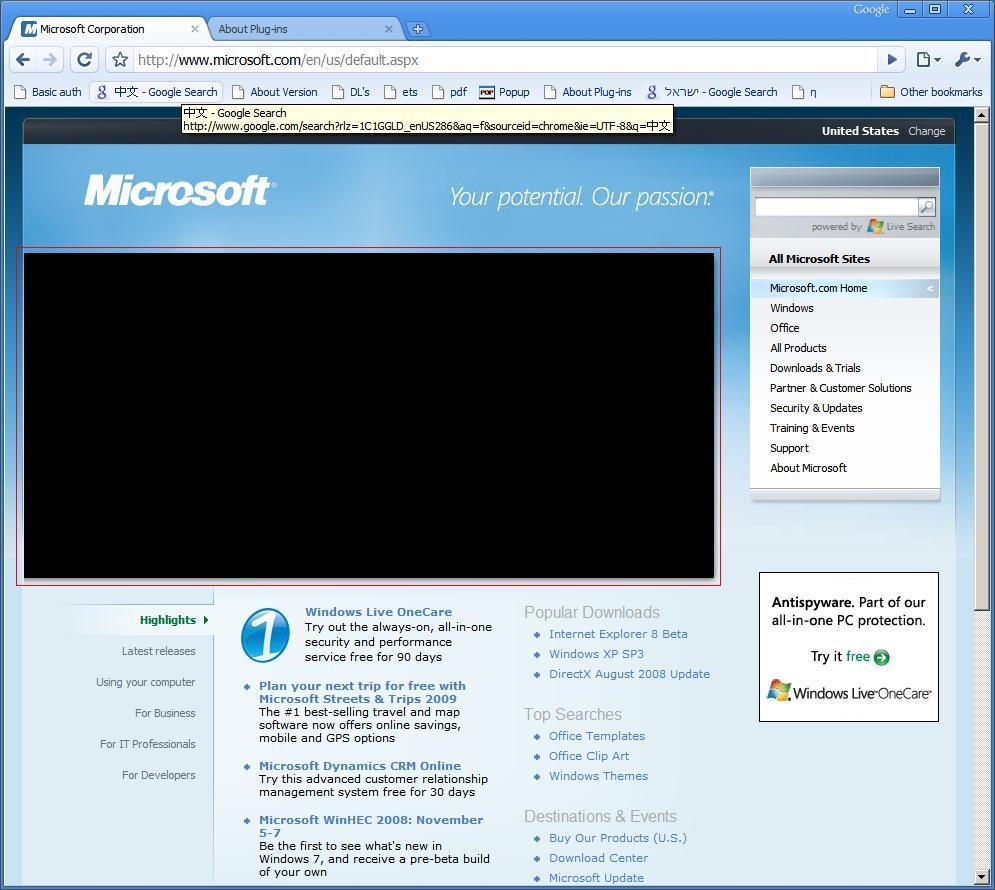Screen dimensions: 995x890
Task: Open the About Microsoft link
Action: click(808, 468)
